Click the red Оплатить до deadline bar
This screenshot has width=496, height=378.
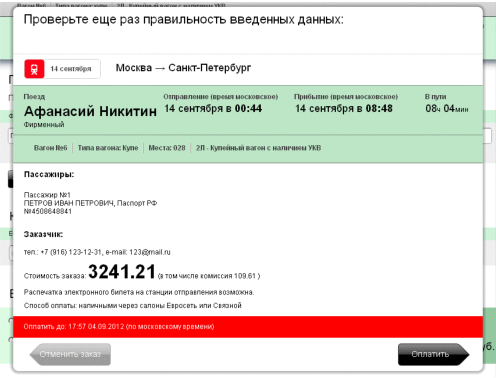coord(248,327)
